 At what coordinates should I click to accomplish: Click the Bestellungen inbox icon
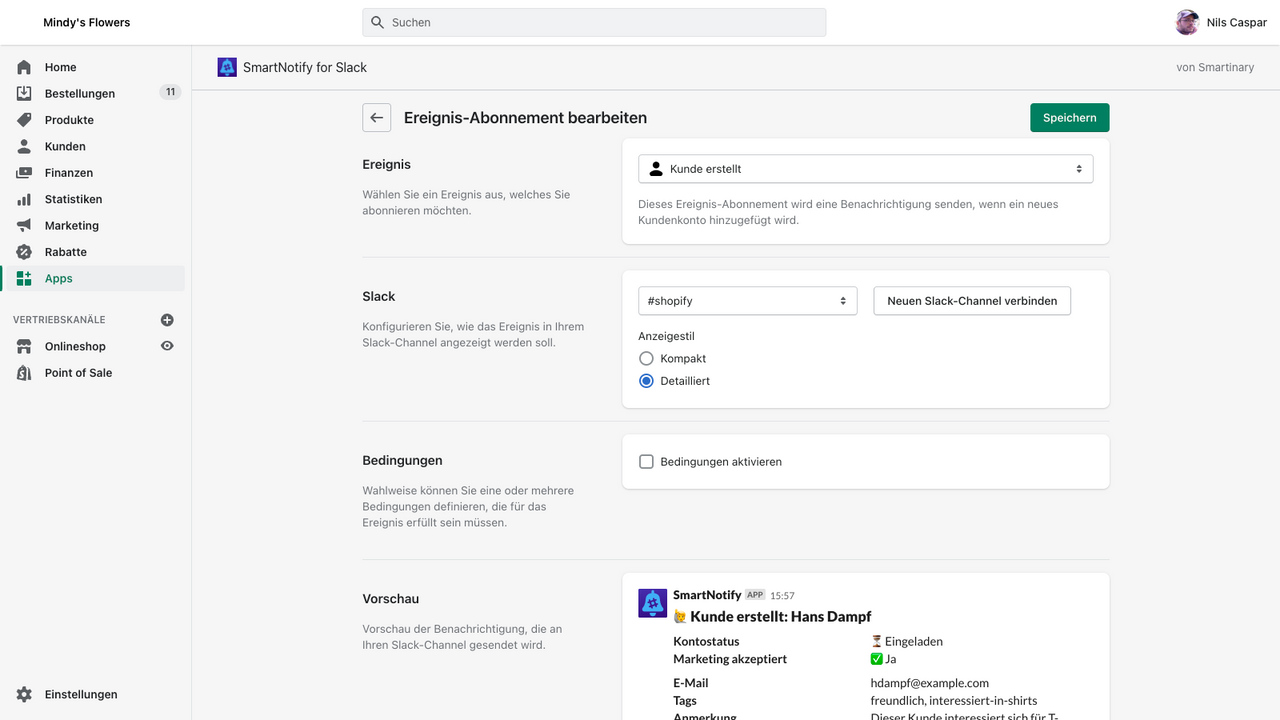click(x=24, y=93)
